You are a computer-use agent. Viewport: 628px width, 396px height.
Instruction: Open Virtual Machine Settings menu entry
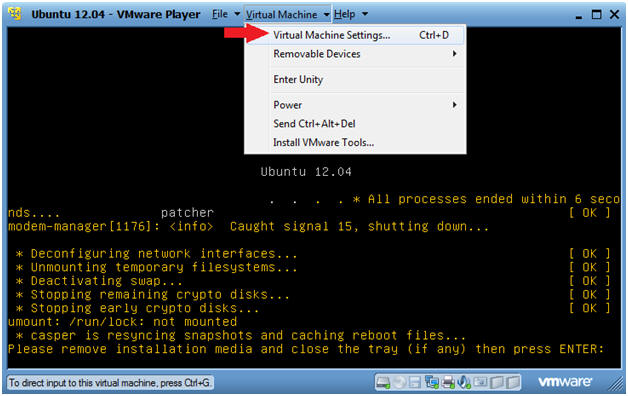(x=355, y=35)
